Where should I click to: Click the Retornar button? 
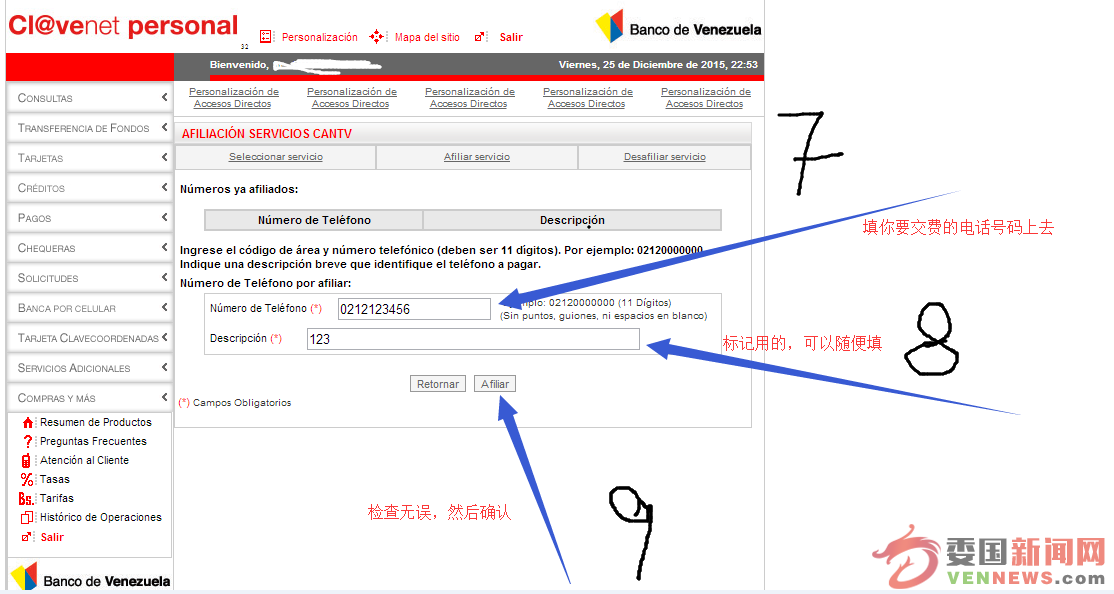[x=438, y=384]
